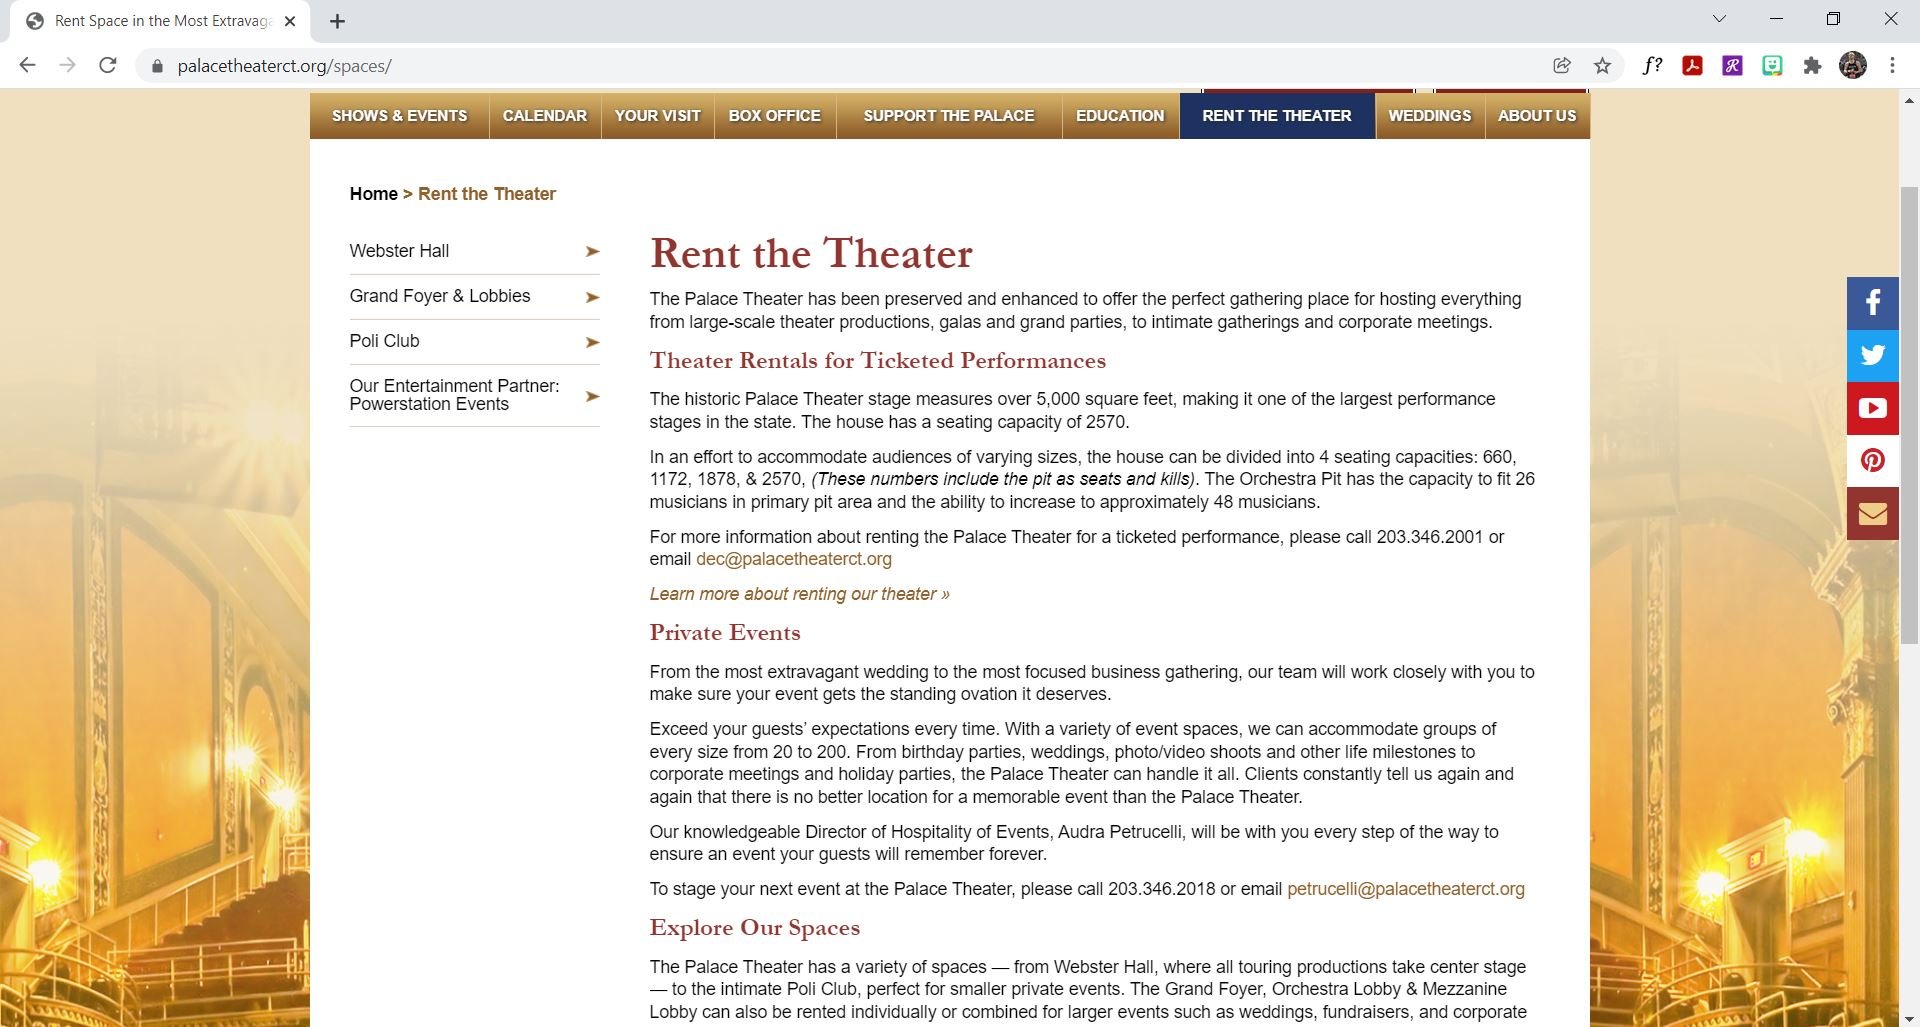Open Shows & Events menu
This screenshot has width=1920, height=1027.
coord(399,116)
